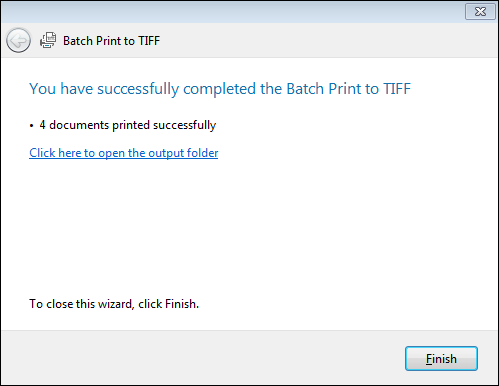The height and width of the screenshot is (386, 499).
Task: Click 'output folder' words in the hyperlink
Action: (x=183, y=153)
